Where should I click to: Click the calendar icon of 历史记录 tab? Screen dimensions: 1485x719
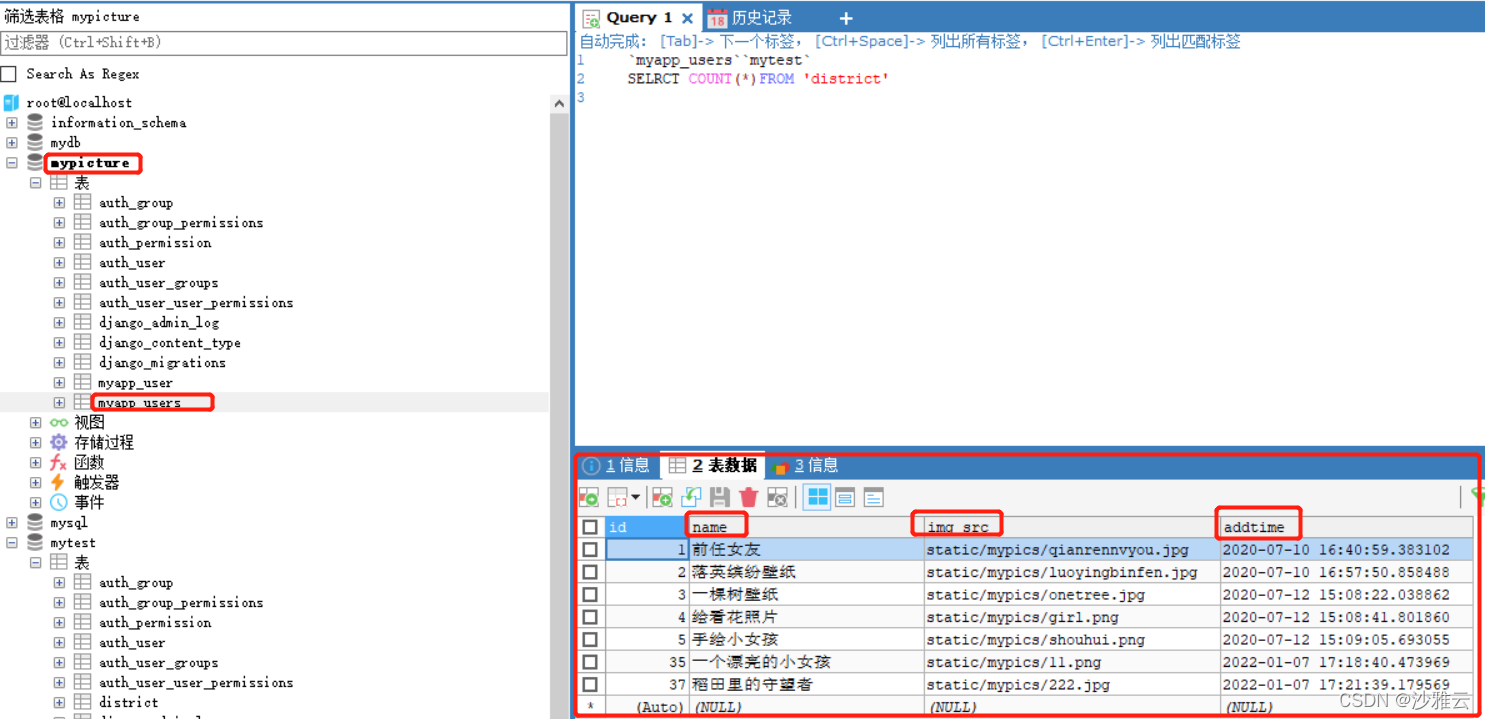pyautogui.click(x=717, y=18)
